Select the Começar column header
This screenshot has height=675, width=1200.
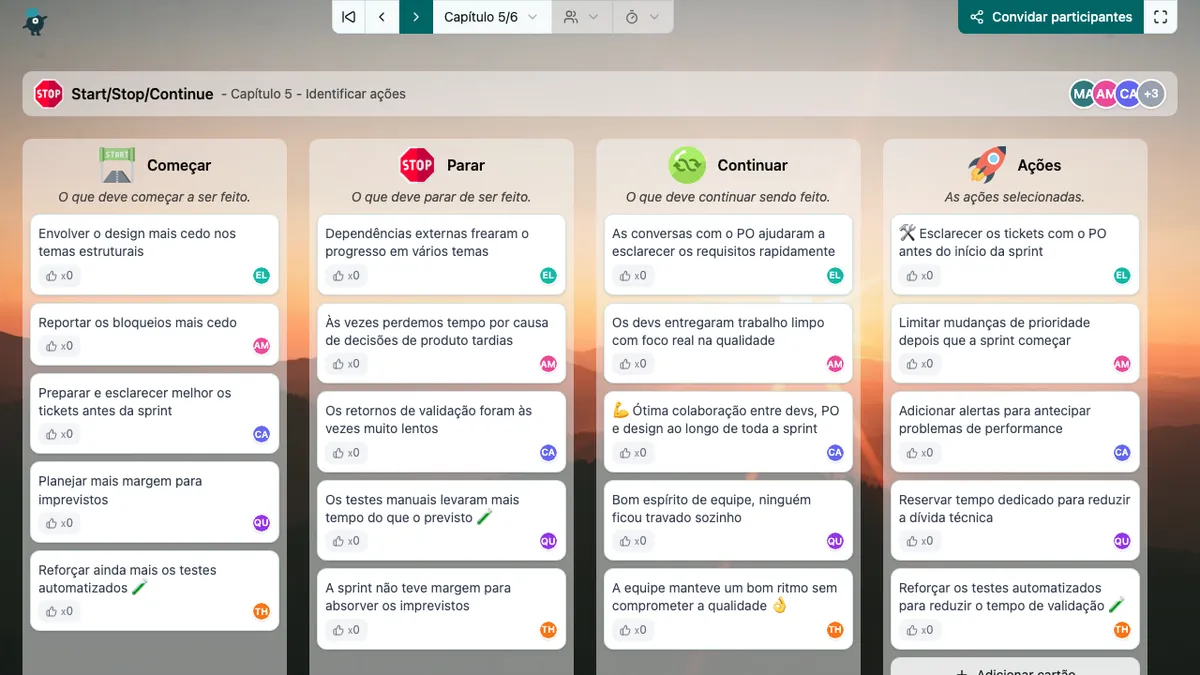[x=178, y=166]
